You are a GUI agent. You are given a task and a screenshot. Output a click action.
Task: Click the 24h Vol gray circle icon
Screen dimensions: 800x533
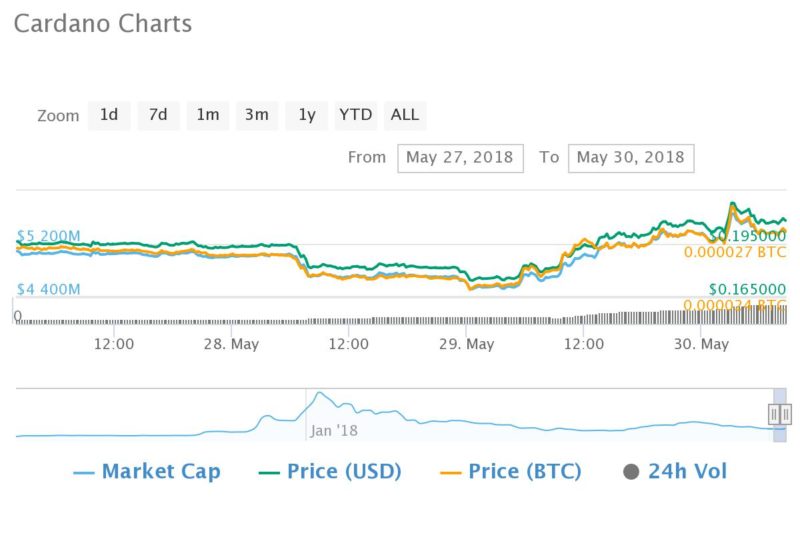coord(631,472)
